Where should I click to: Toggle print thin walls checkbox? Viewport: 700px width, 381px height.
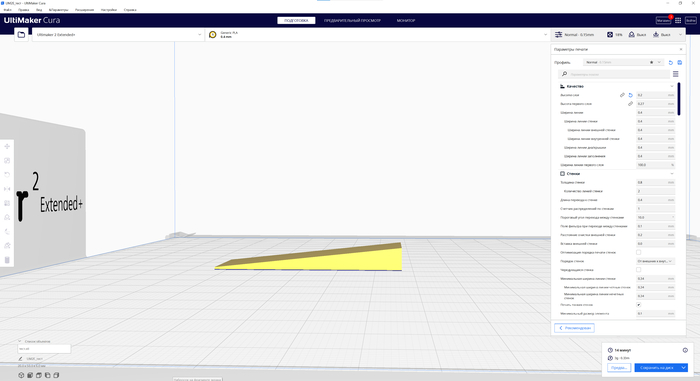click(x=638, y=305)
